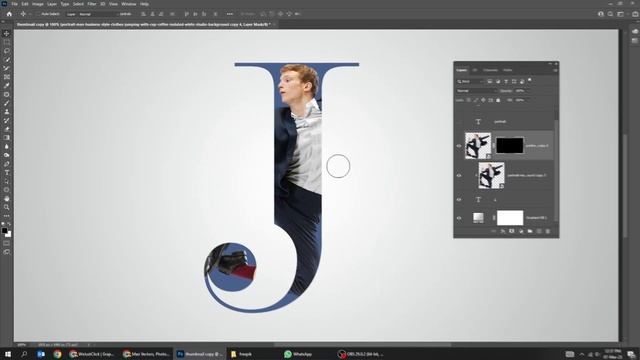
Task: Open the workspace switcher at top right
Action: coord(620,14)
